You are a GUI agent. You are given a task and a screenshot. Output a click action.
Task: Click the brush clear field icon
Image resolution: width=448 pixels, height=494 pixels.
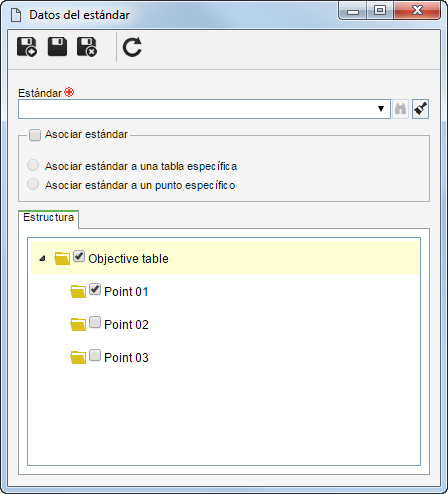[420, 109]
